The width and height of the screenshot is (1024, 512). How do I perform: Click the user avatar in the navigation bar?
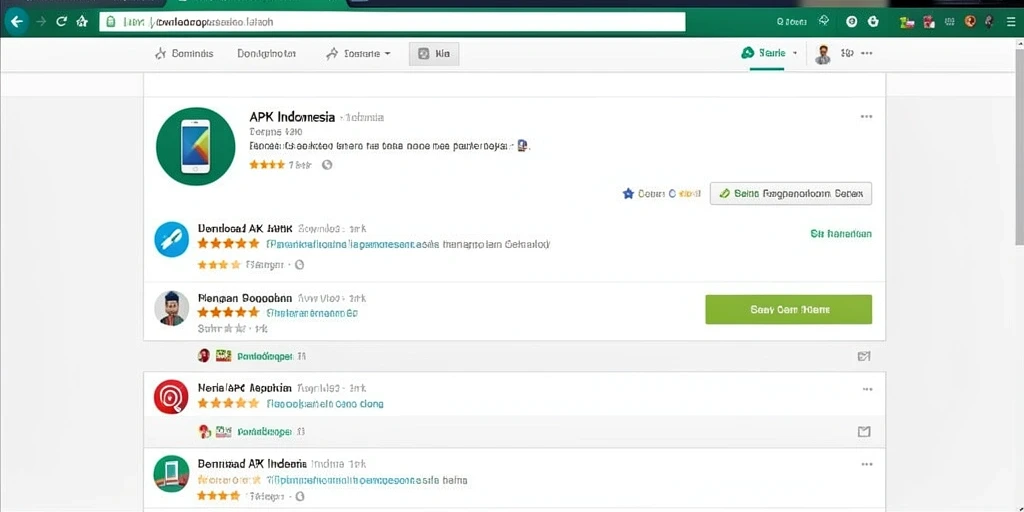[x=823, y=54]
